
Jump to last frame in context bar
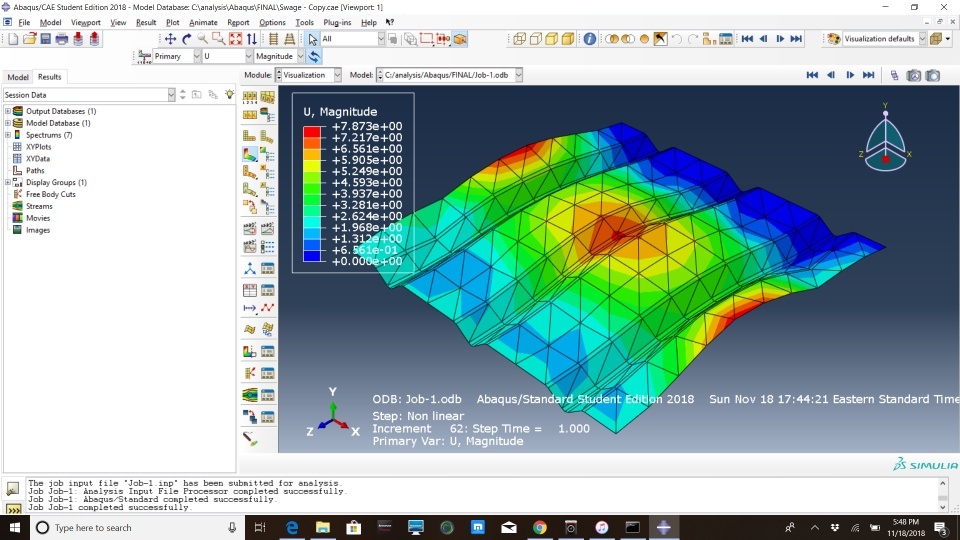click(869, 75)
